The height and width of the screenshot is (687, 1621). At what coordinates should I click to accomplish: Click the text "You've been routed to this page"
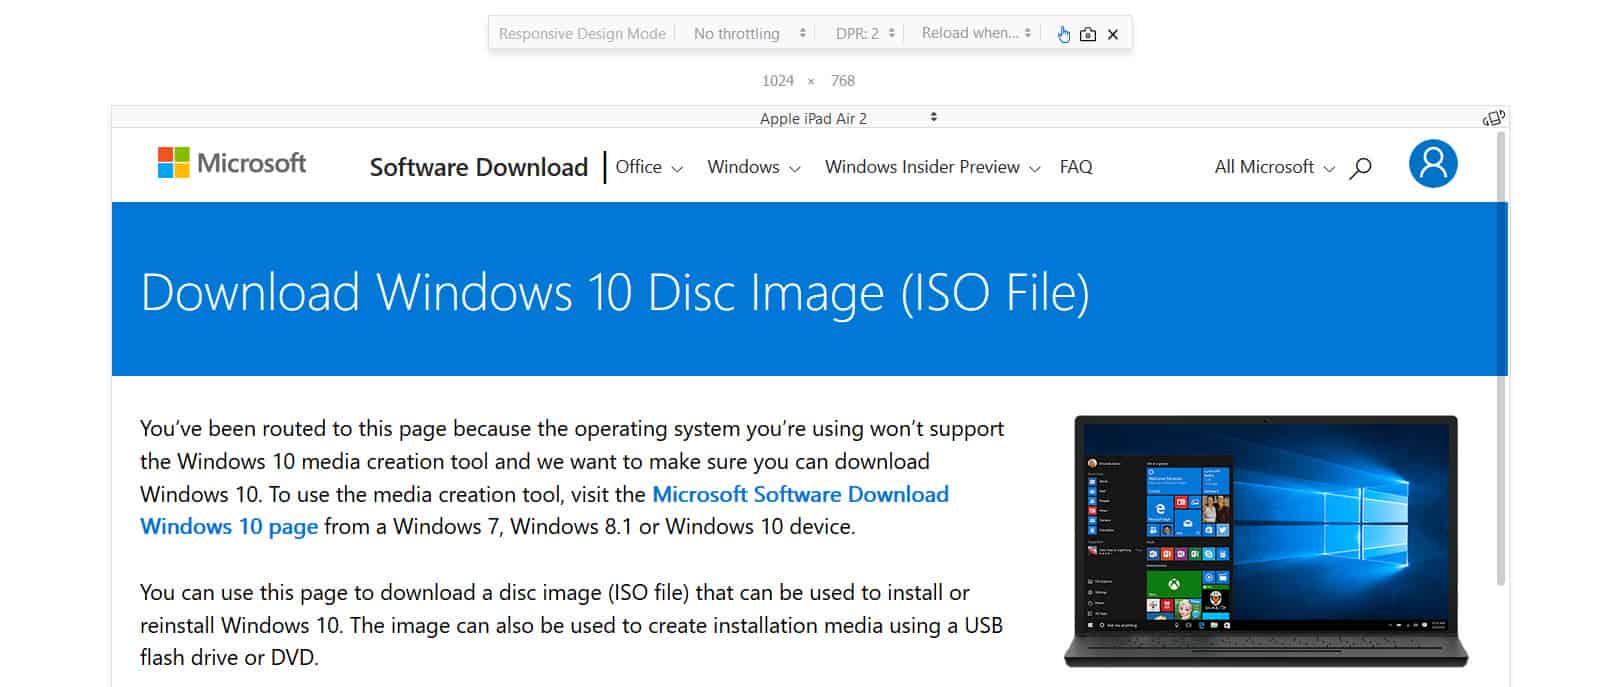pyautogui.click(x=293, y=428)
